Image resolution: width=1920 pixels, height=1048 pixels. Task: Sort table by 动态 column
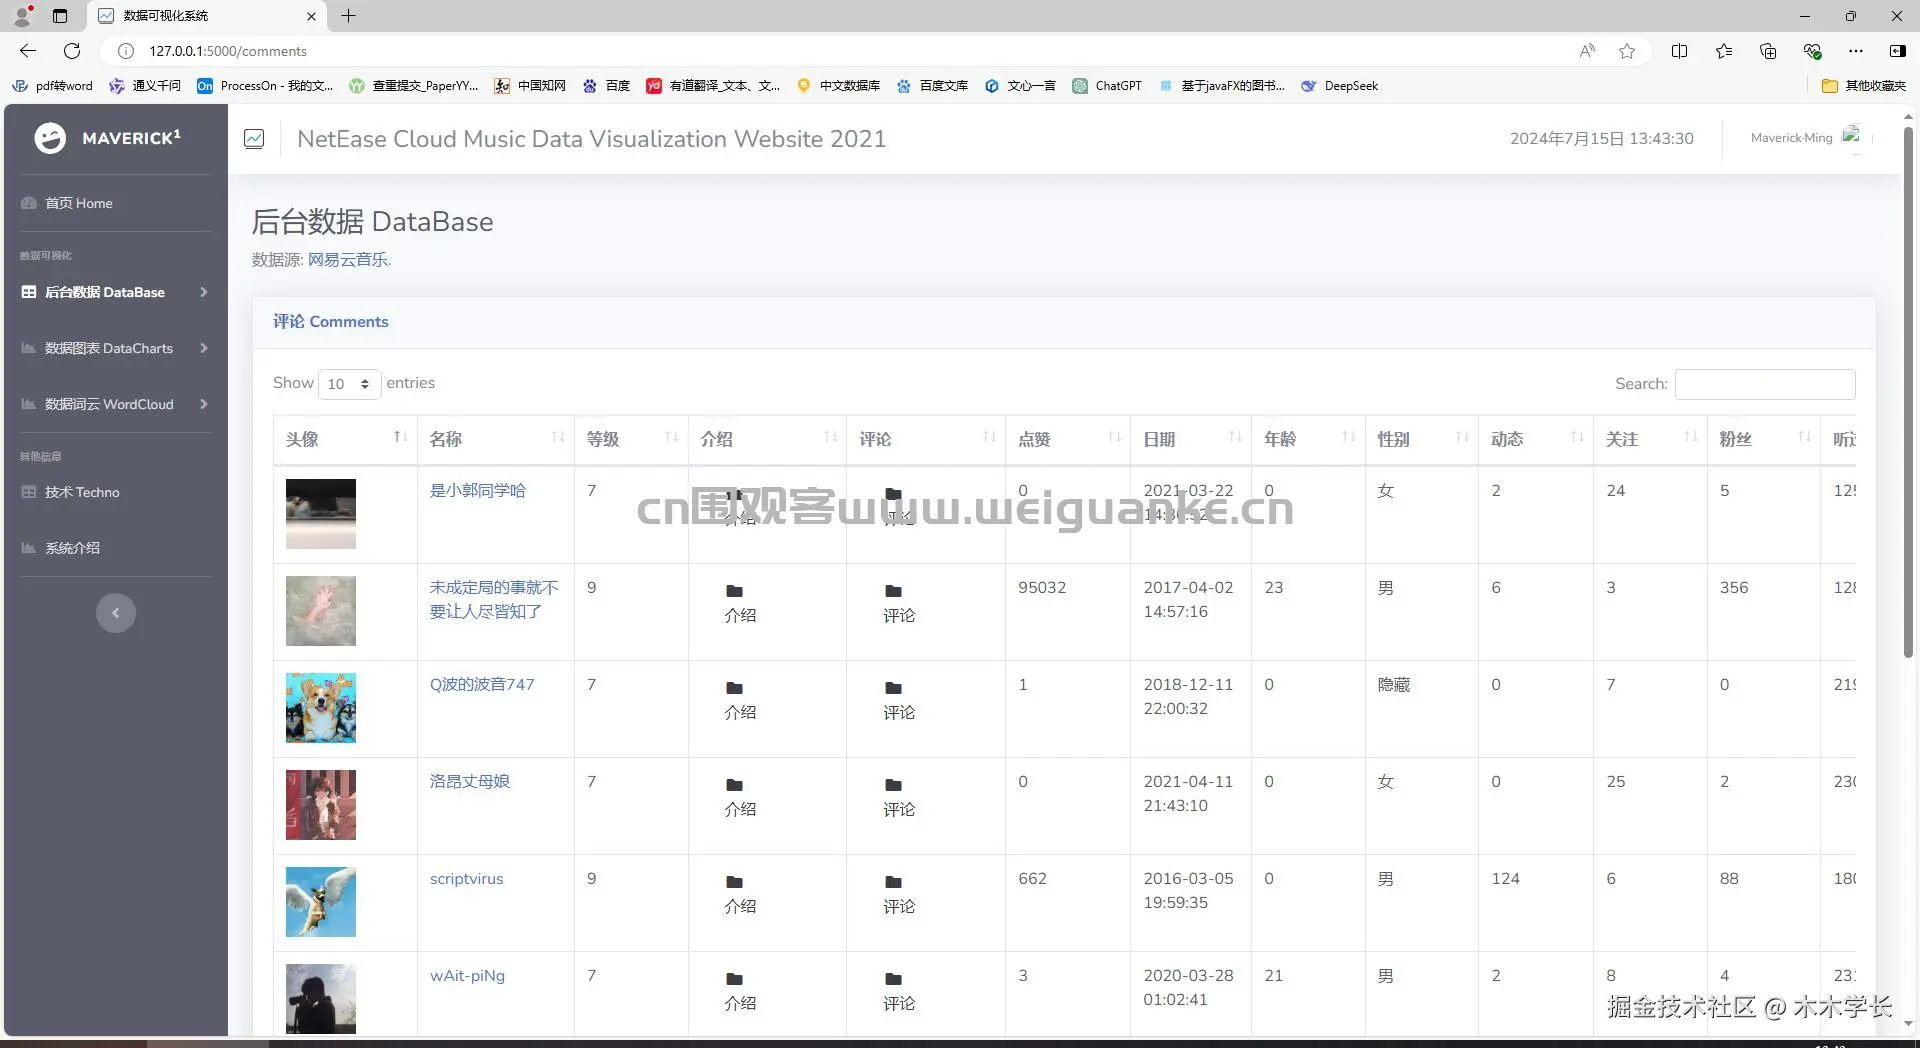pyautogui.click(x=1536, y=439)
